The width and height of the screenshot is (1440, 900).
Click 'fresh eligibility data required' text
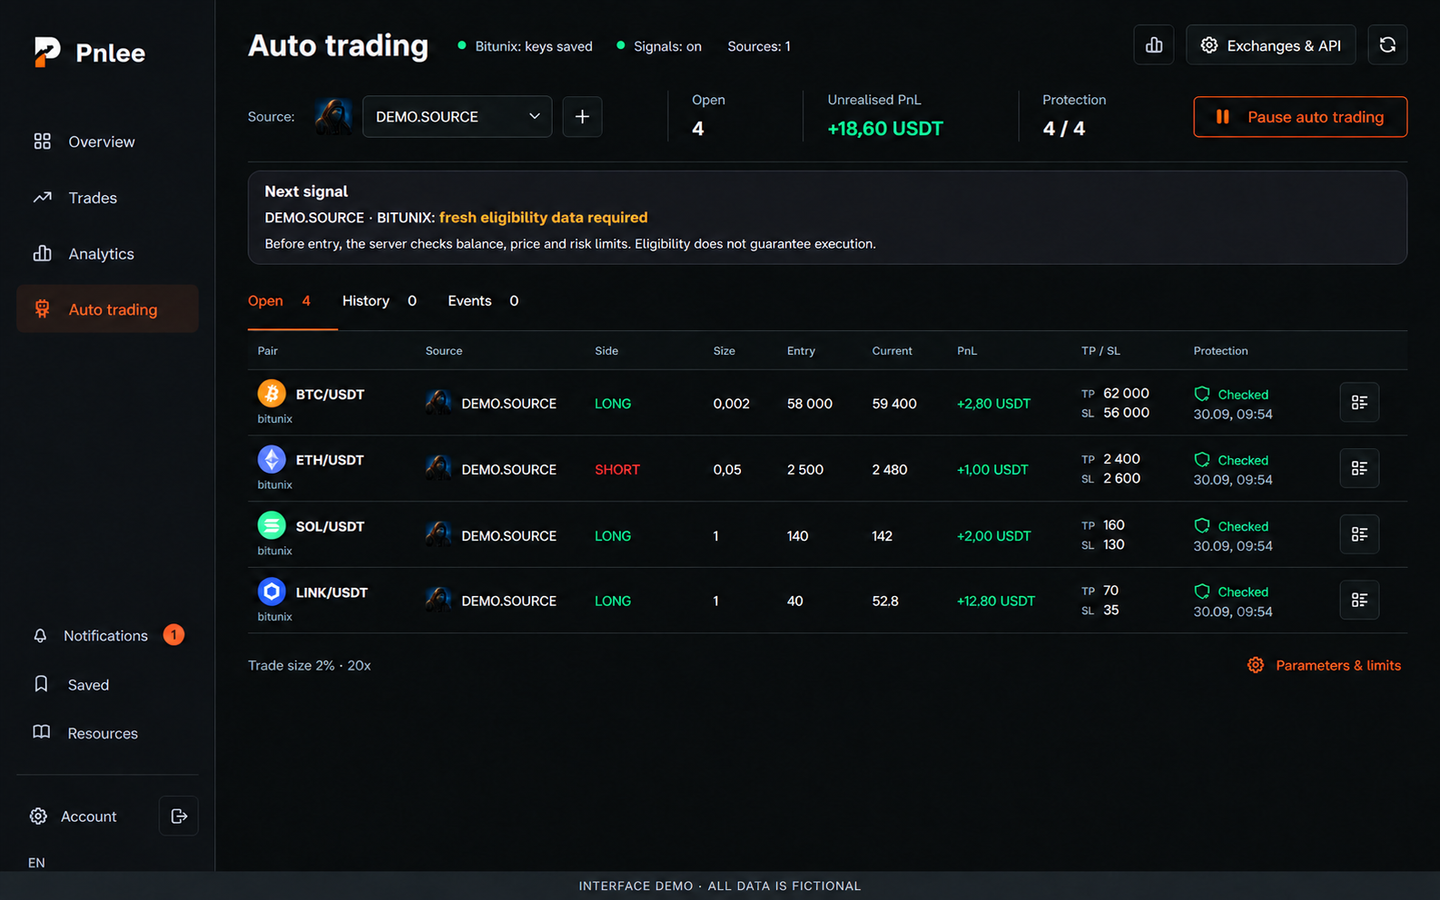coord(543,217)
